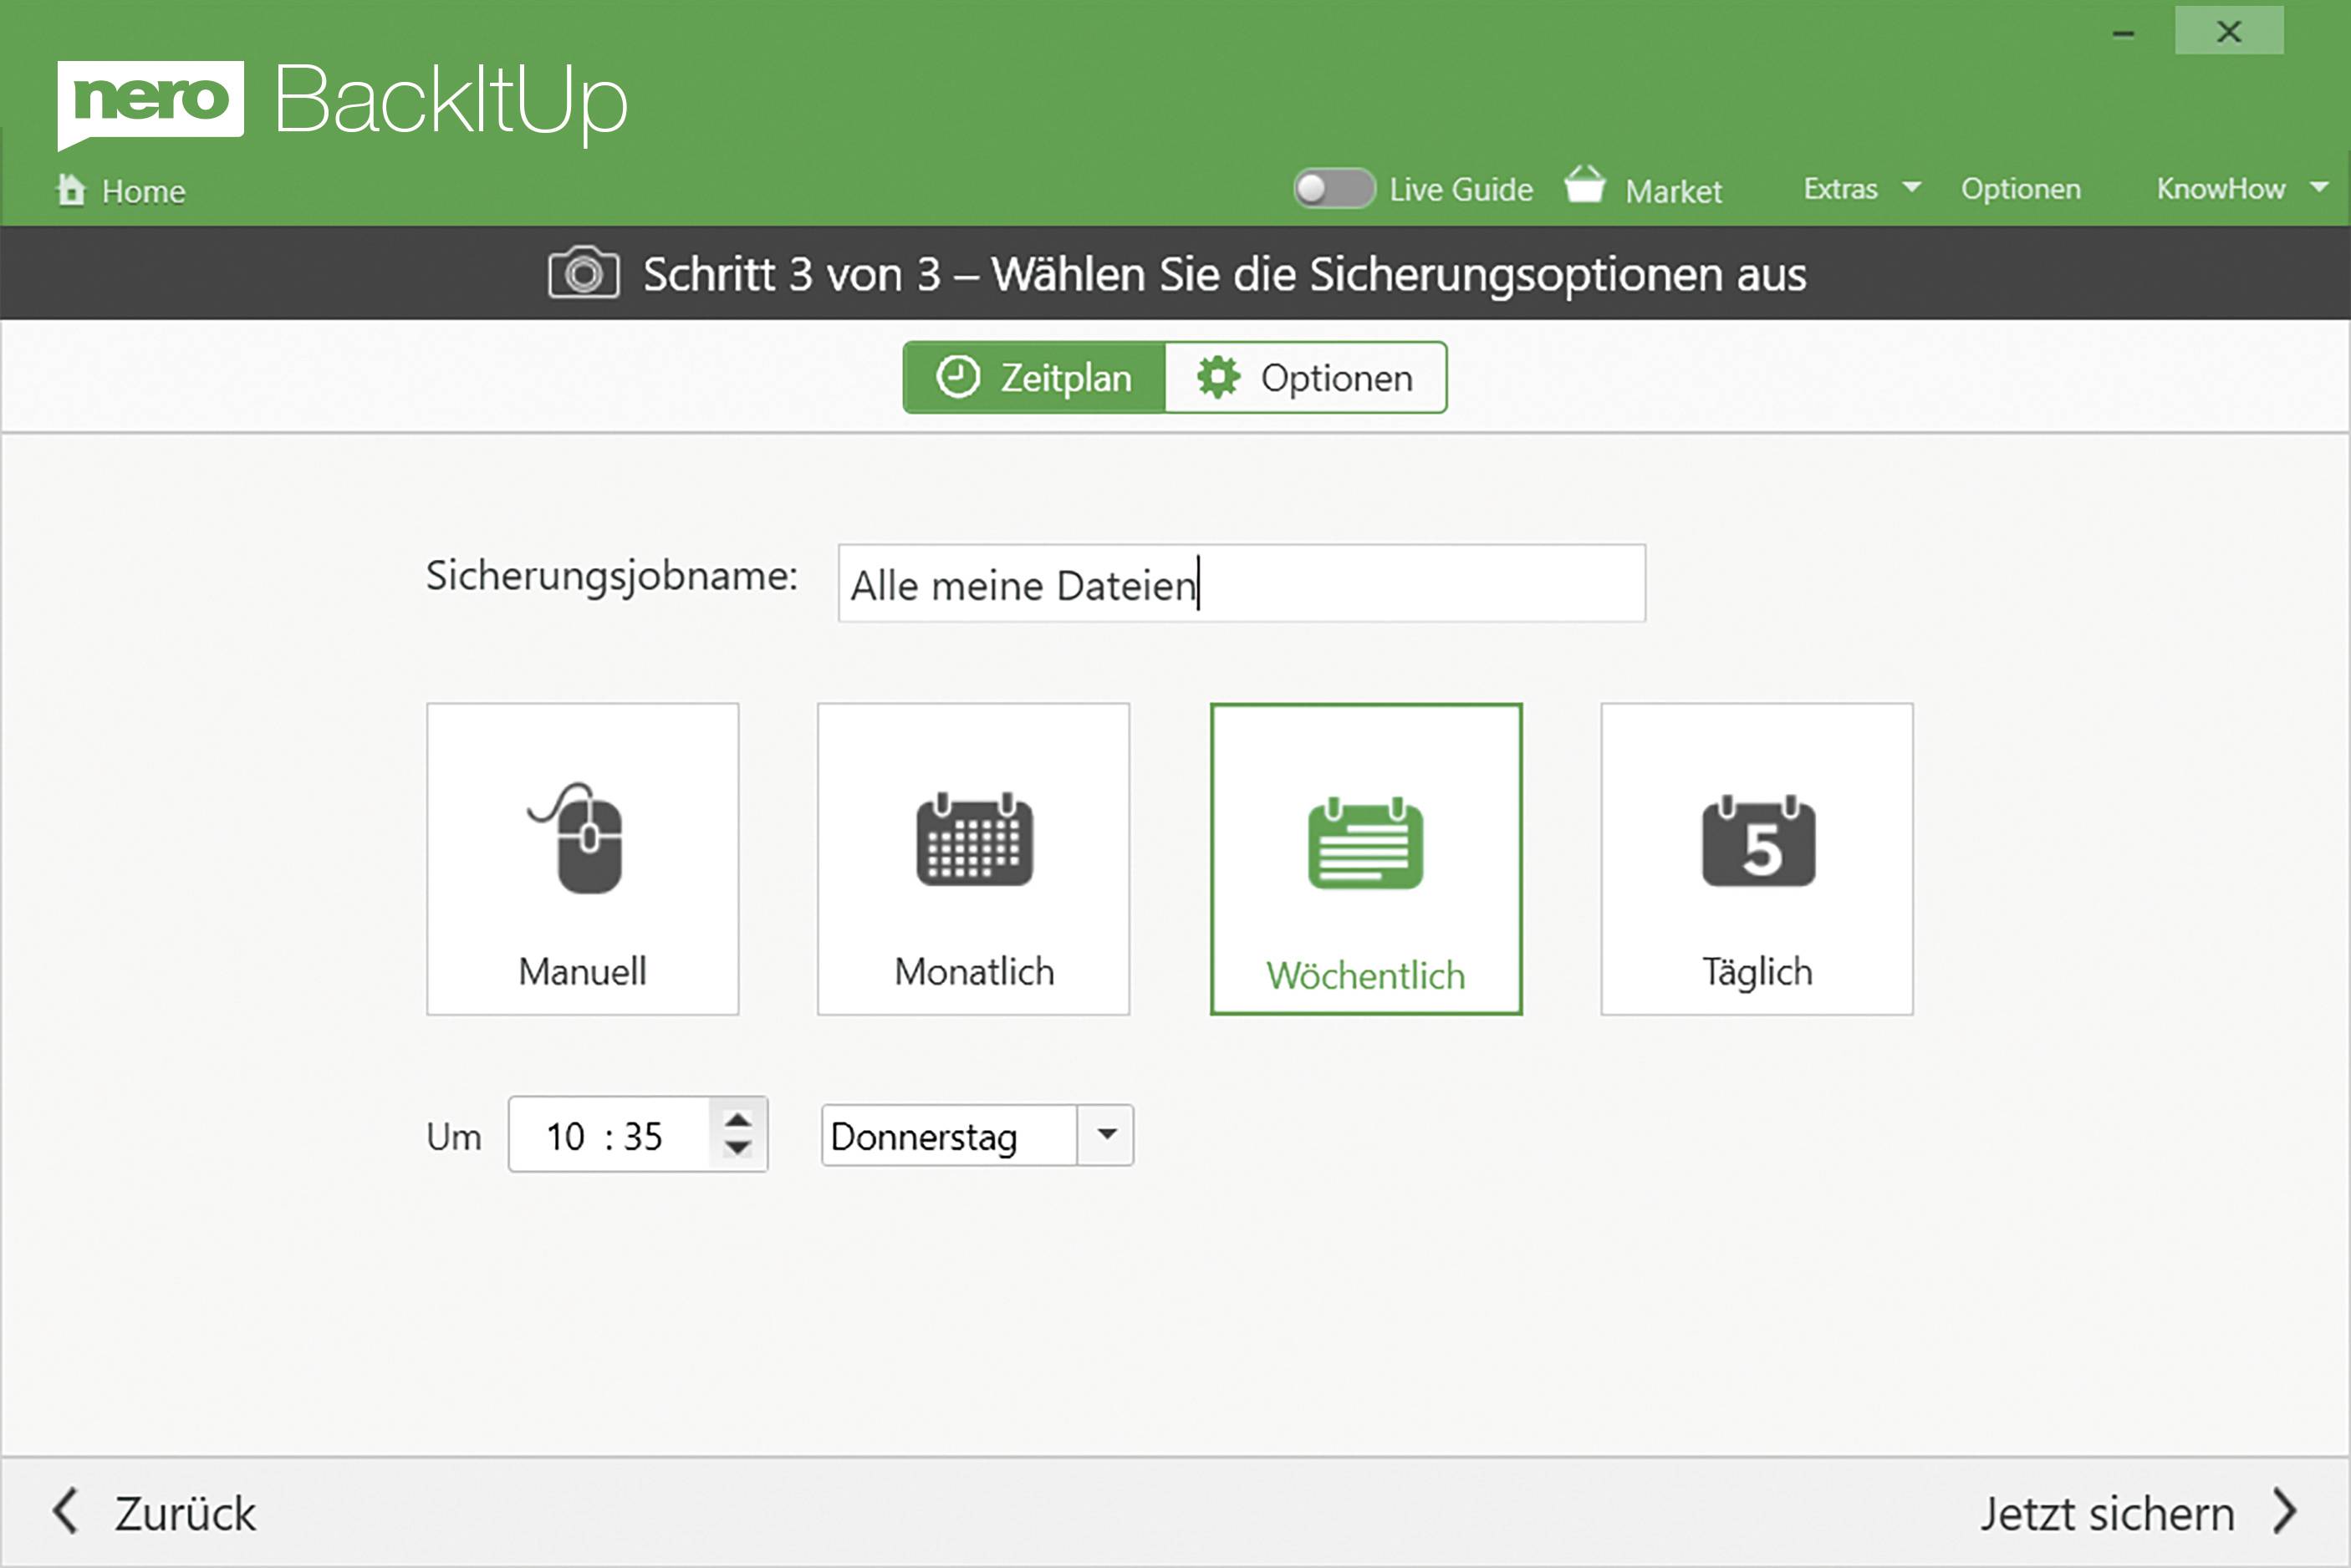
Task: Click the Um label
Action: [453, 1137]
